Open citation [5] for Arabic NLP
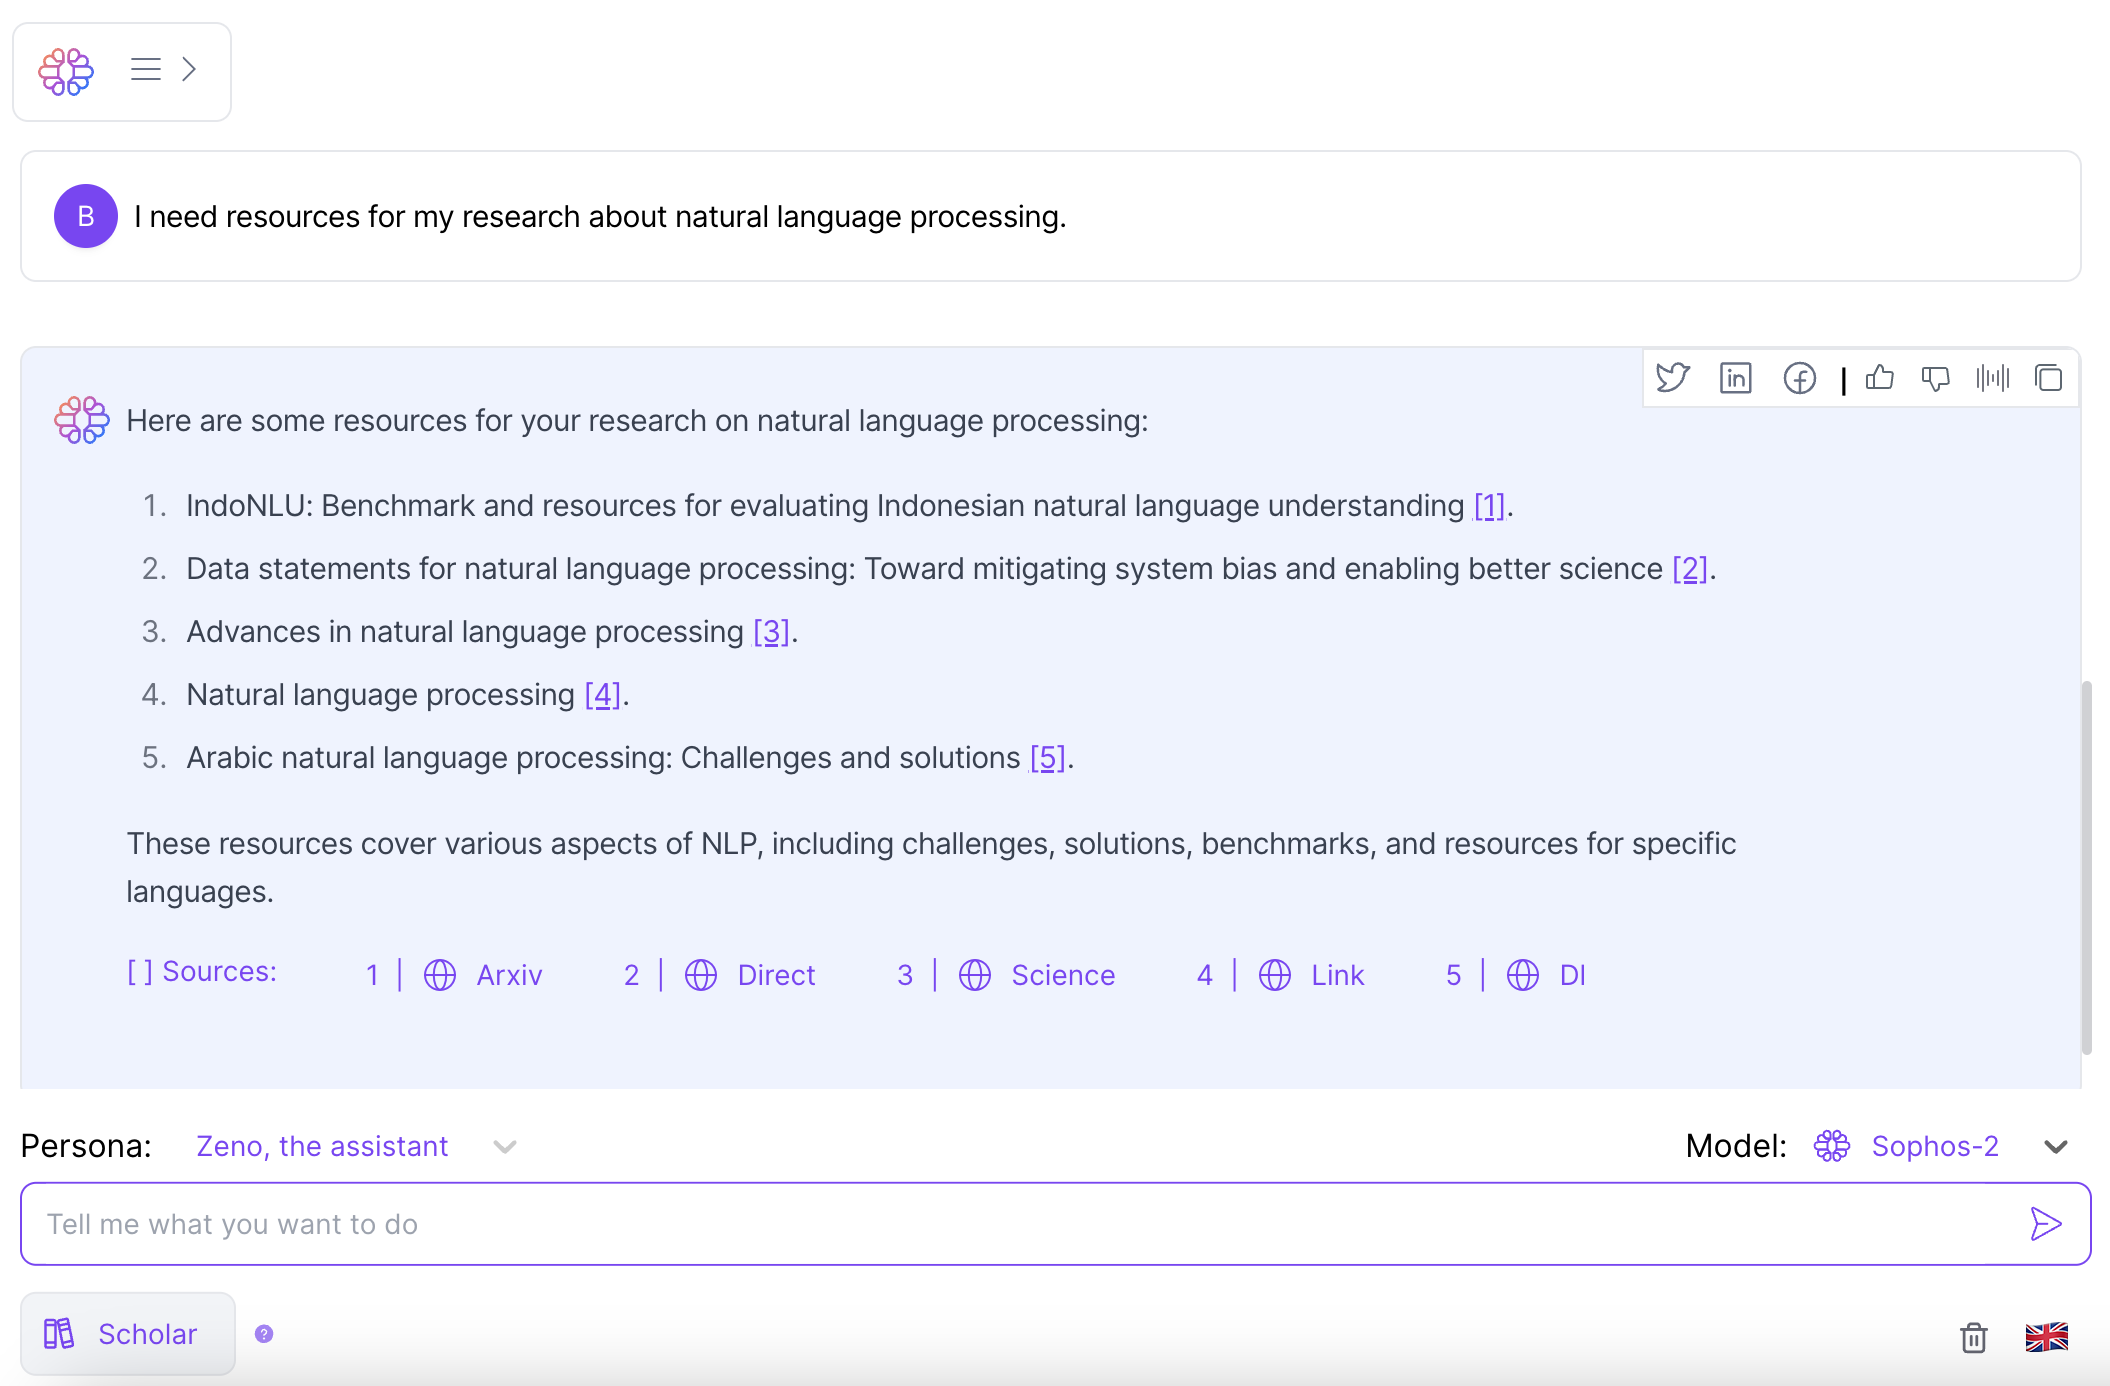 tap(1048, 758)
